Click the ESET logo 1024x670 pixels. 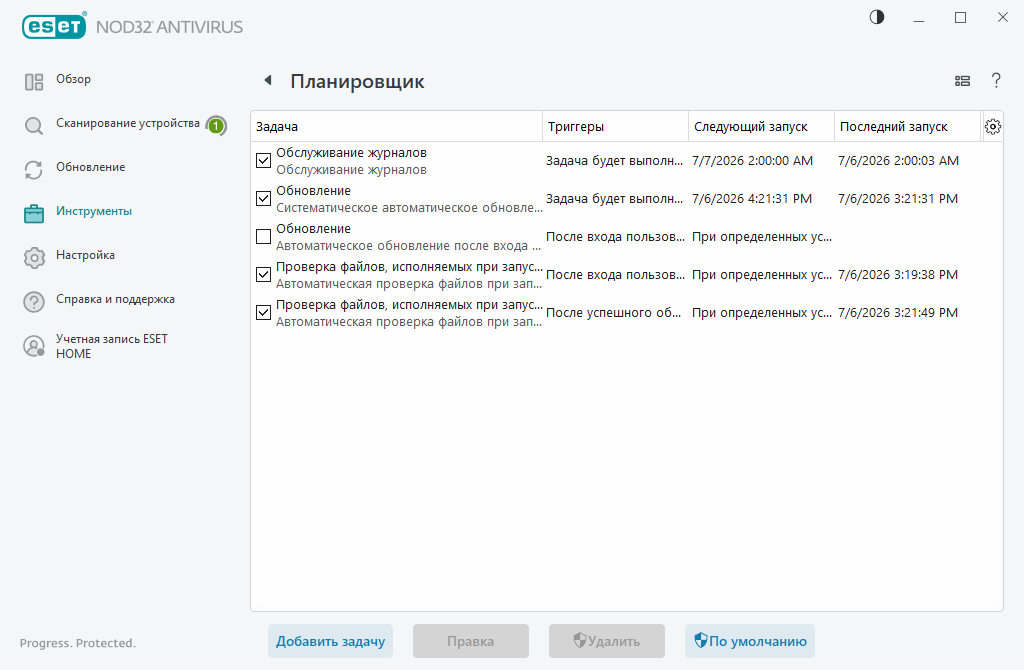pos(54,26)
